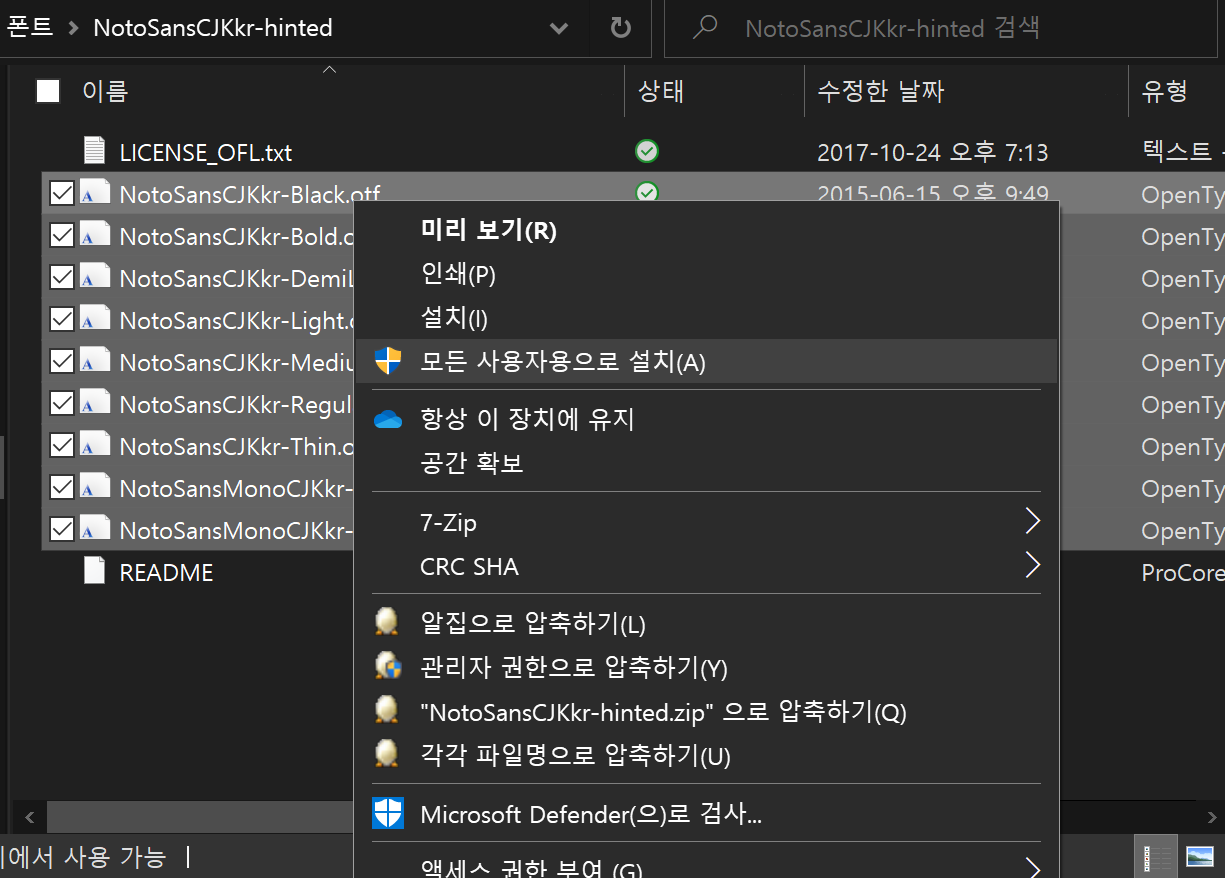The image size is (1225, 878).
Task: Uncheck the NotoSansCJKkr-Black.otf checkbox
Action: pos(62,193)
